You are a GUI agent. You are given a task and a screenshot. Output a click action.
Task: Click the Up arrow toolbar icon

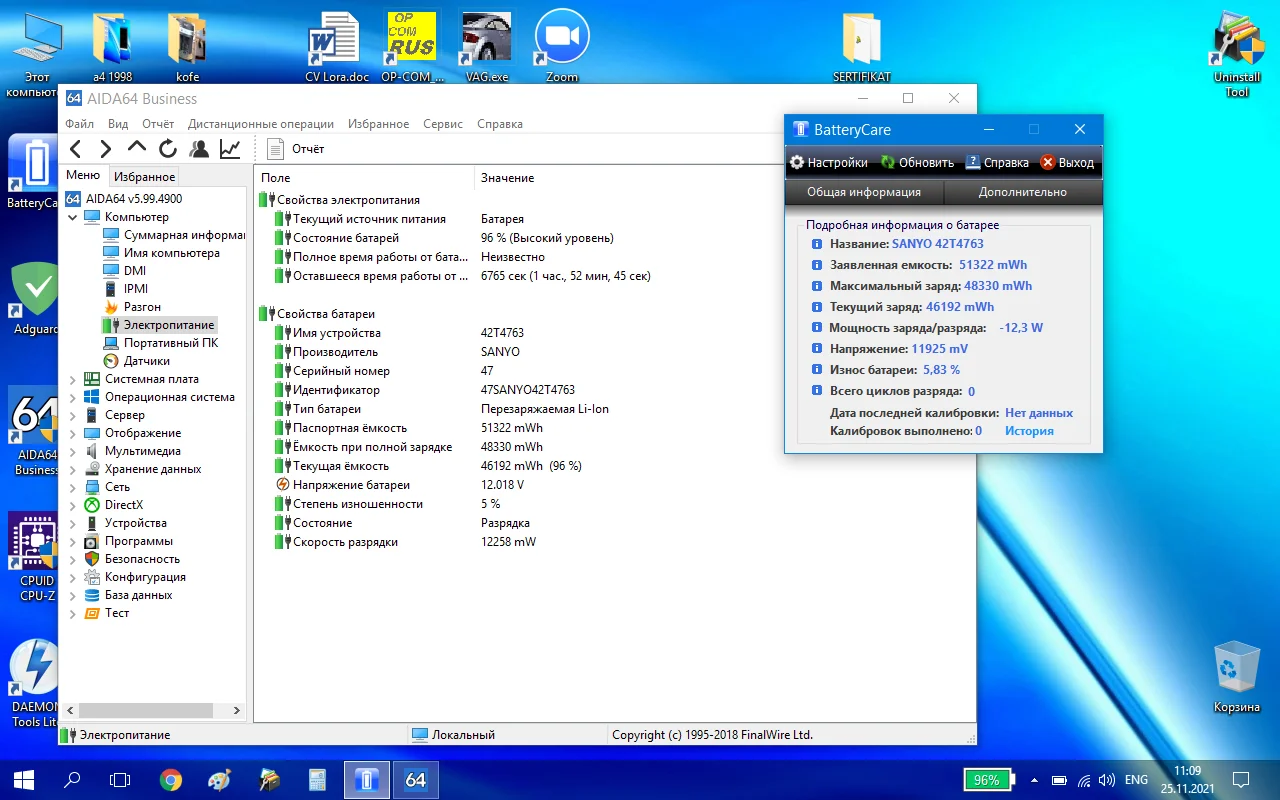click(137, 148)
